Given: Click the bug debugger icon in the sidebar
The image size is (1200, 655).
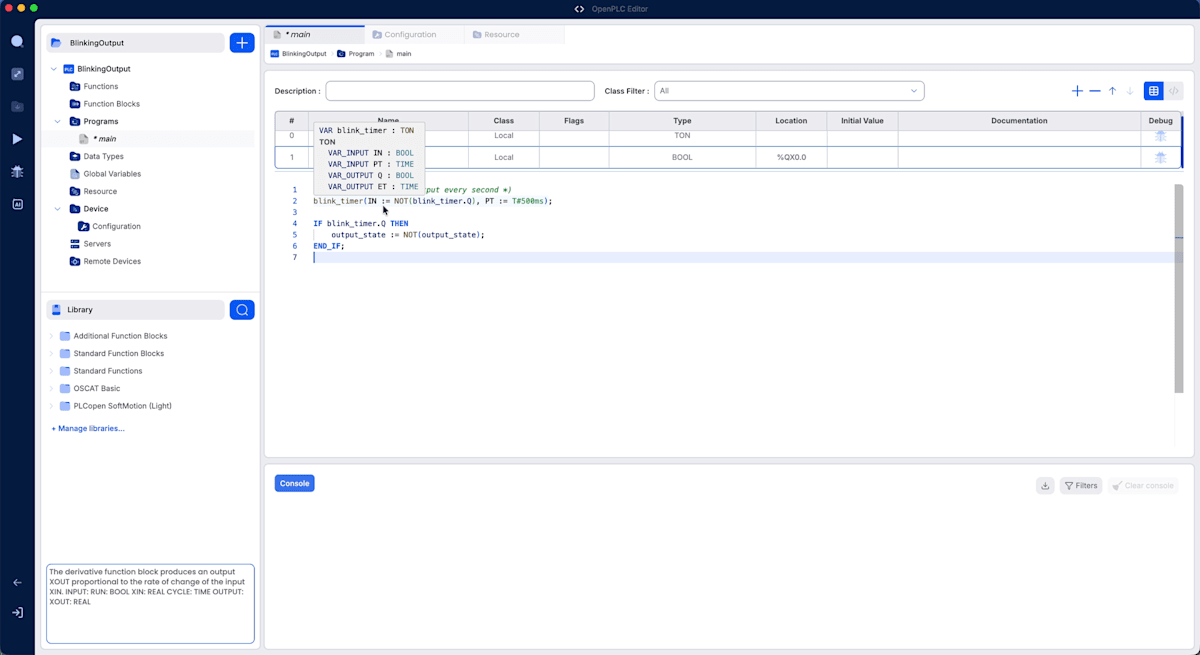Looking at the screenshot, I should tap(17, 172).
